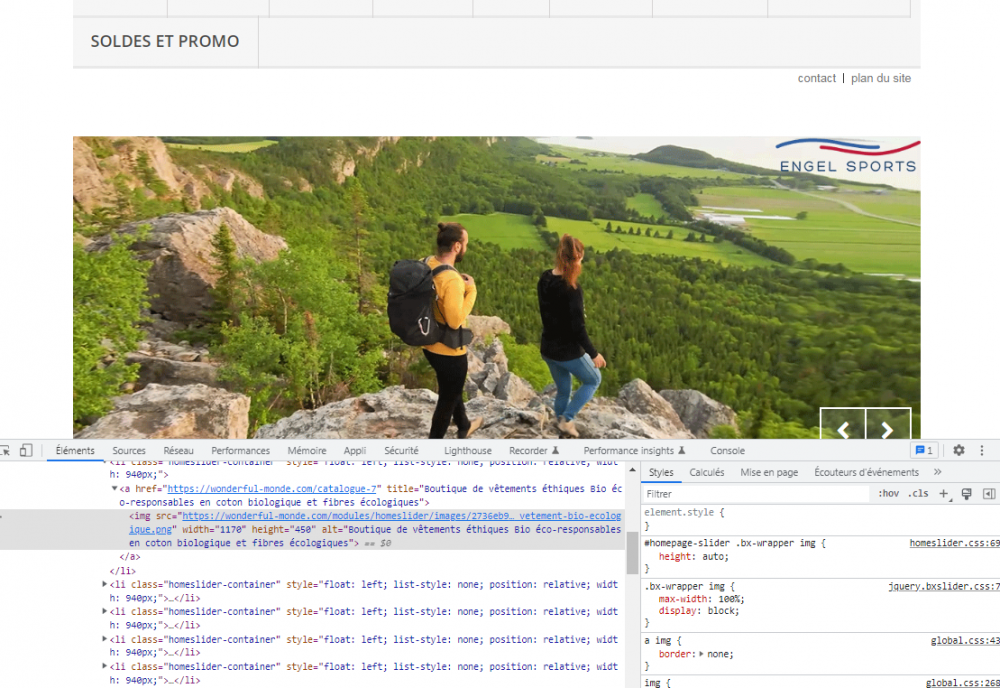The image size is (1000, 688).
Task: Open the homeslider.css source link
Action: (x=954, y=543)
